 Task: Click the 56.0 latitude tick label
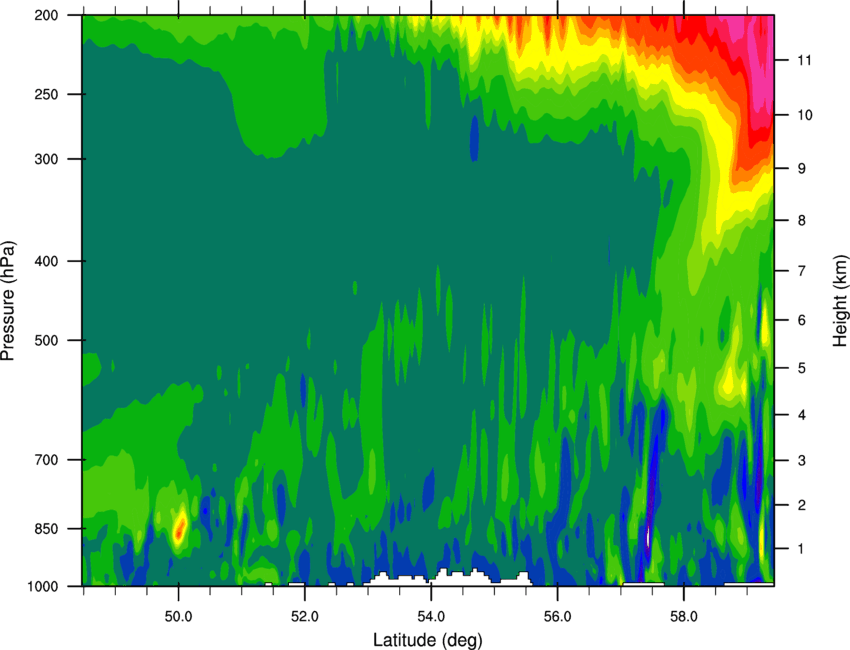(558, 617)
